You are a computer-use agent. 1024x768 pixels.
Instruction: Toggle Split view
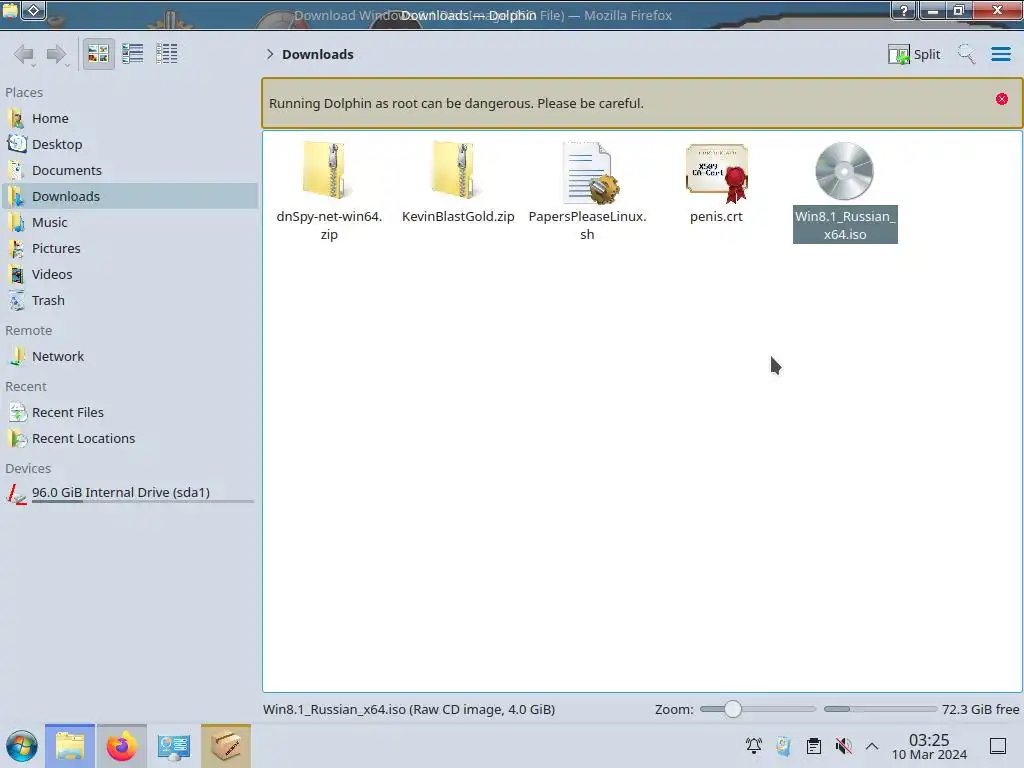pos(914,54)
